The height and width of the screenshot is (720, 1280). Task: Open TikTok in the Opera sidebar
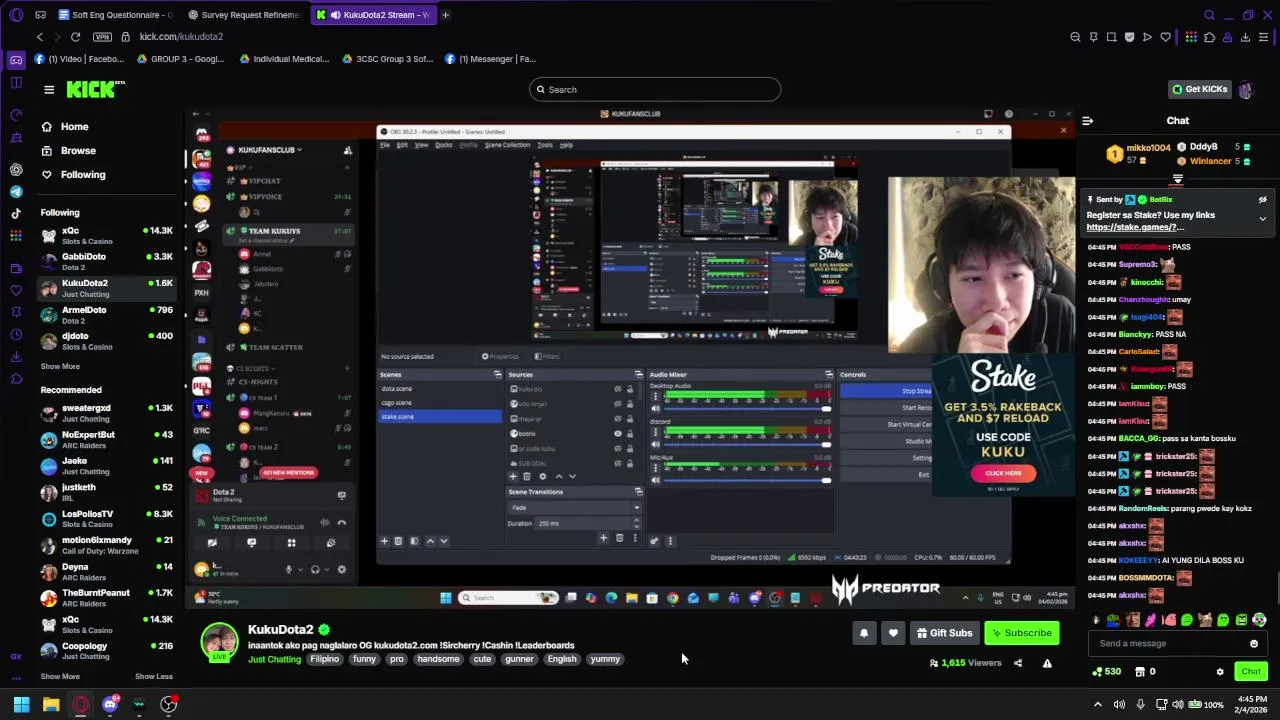[x=16, y=213]
